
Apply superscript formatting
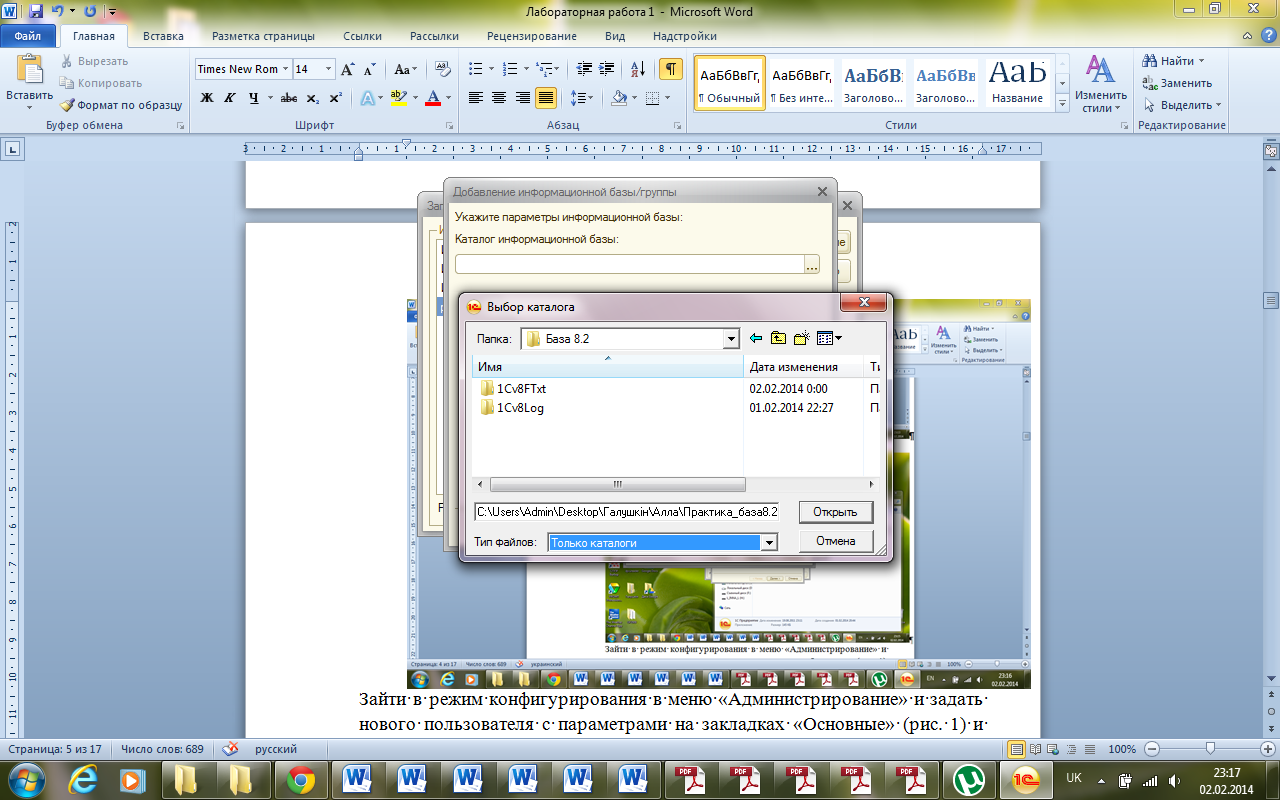[x=336, y=98]
